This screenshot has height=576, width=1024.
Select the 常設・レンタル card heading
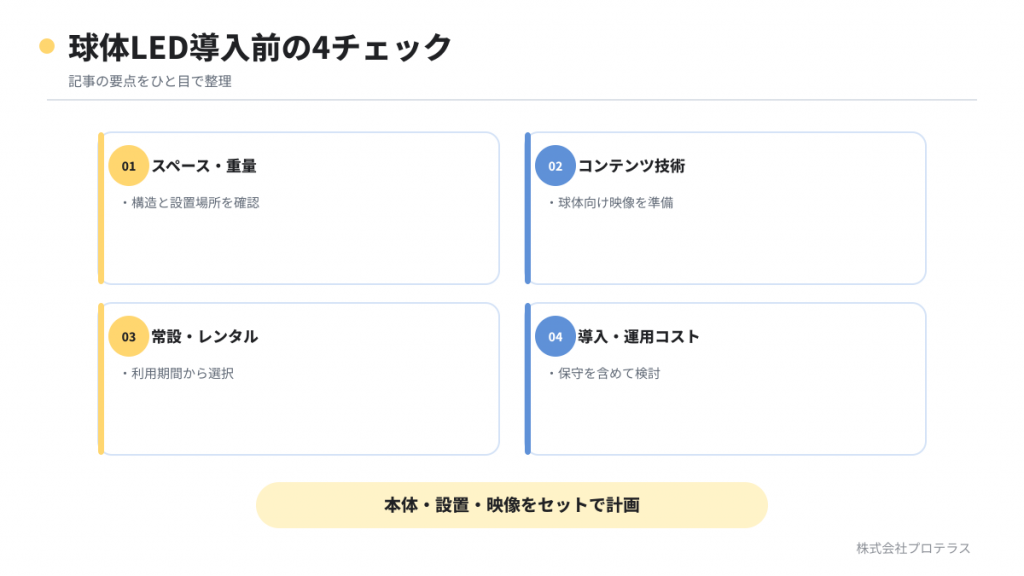coord(205,336)
